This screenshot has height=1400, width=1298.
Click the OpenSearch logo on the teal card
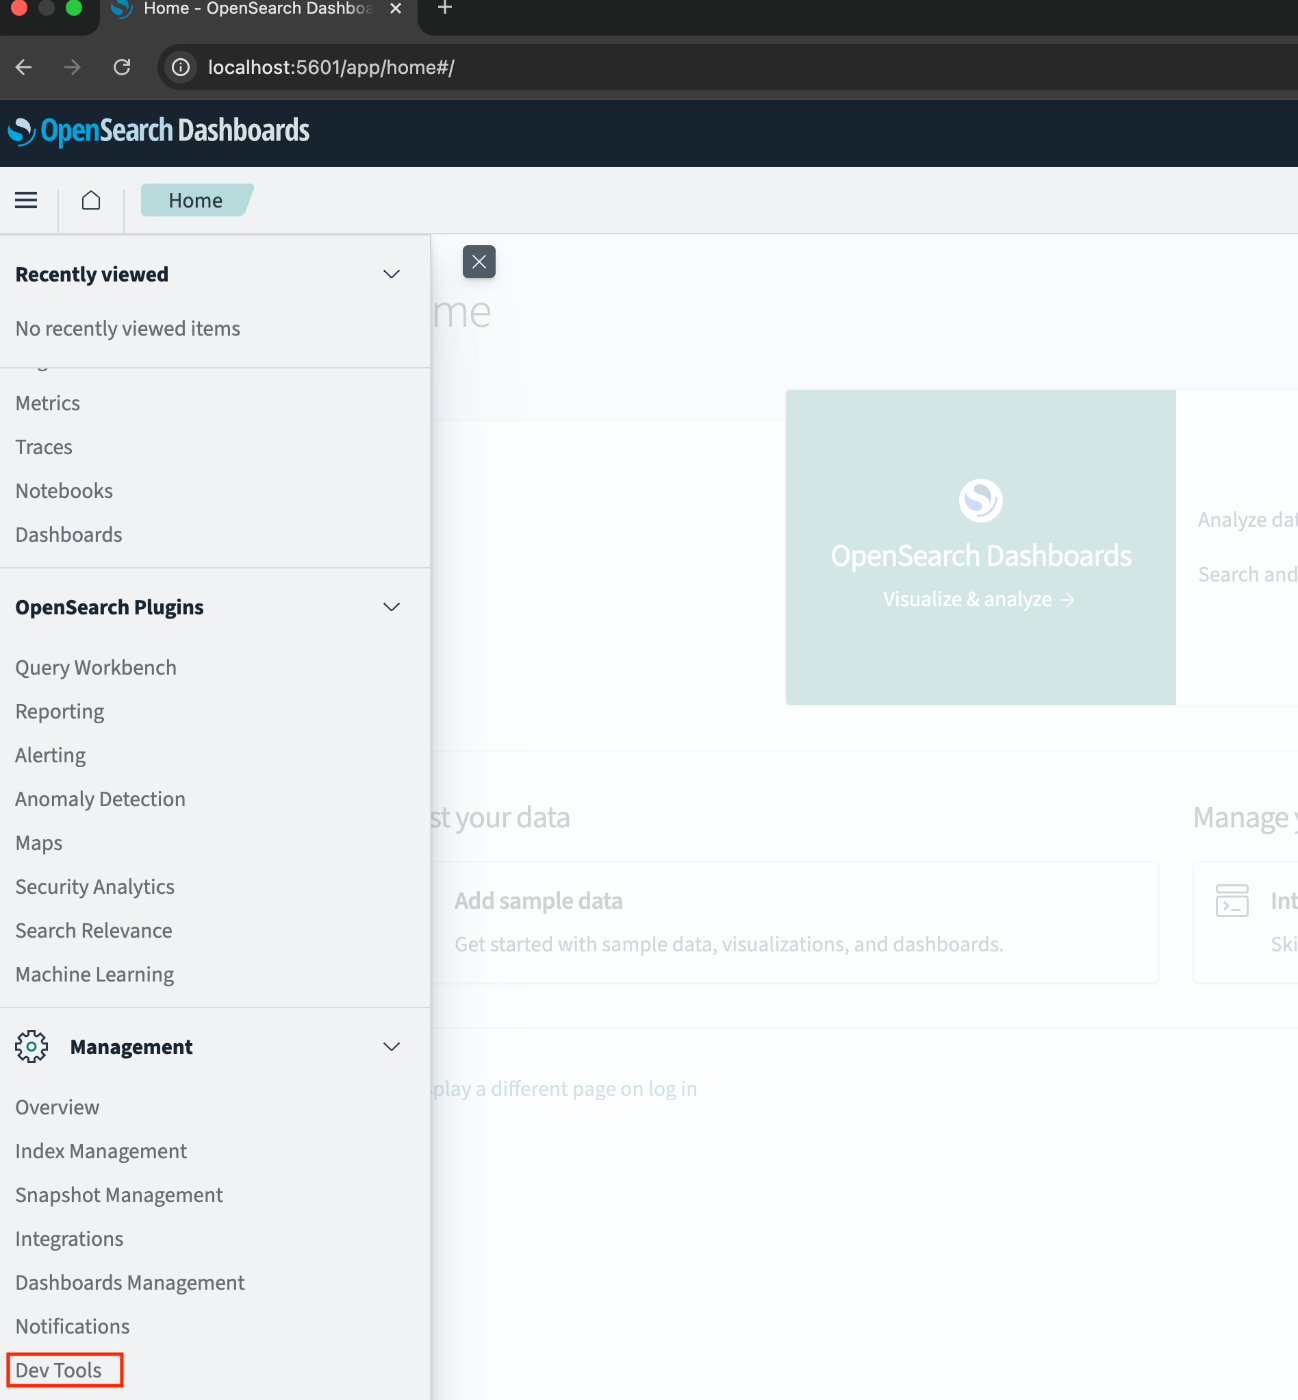click(x=981, y=500)
